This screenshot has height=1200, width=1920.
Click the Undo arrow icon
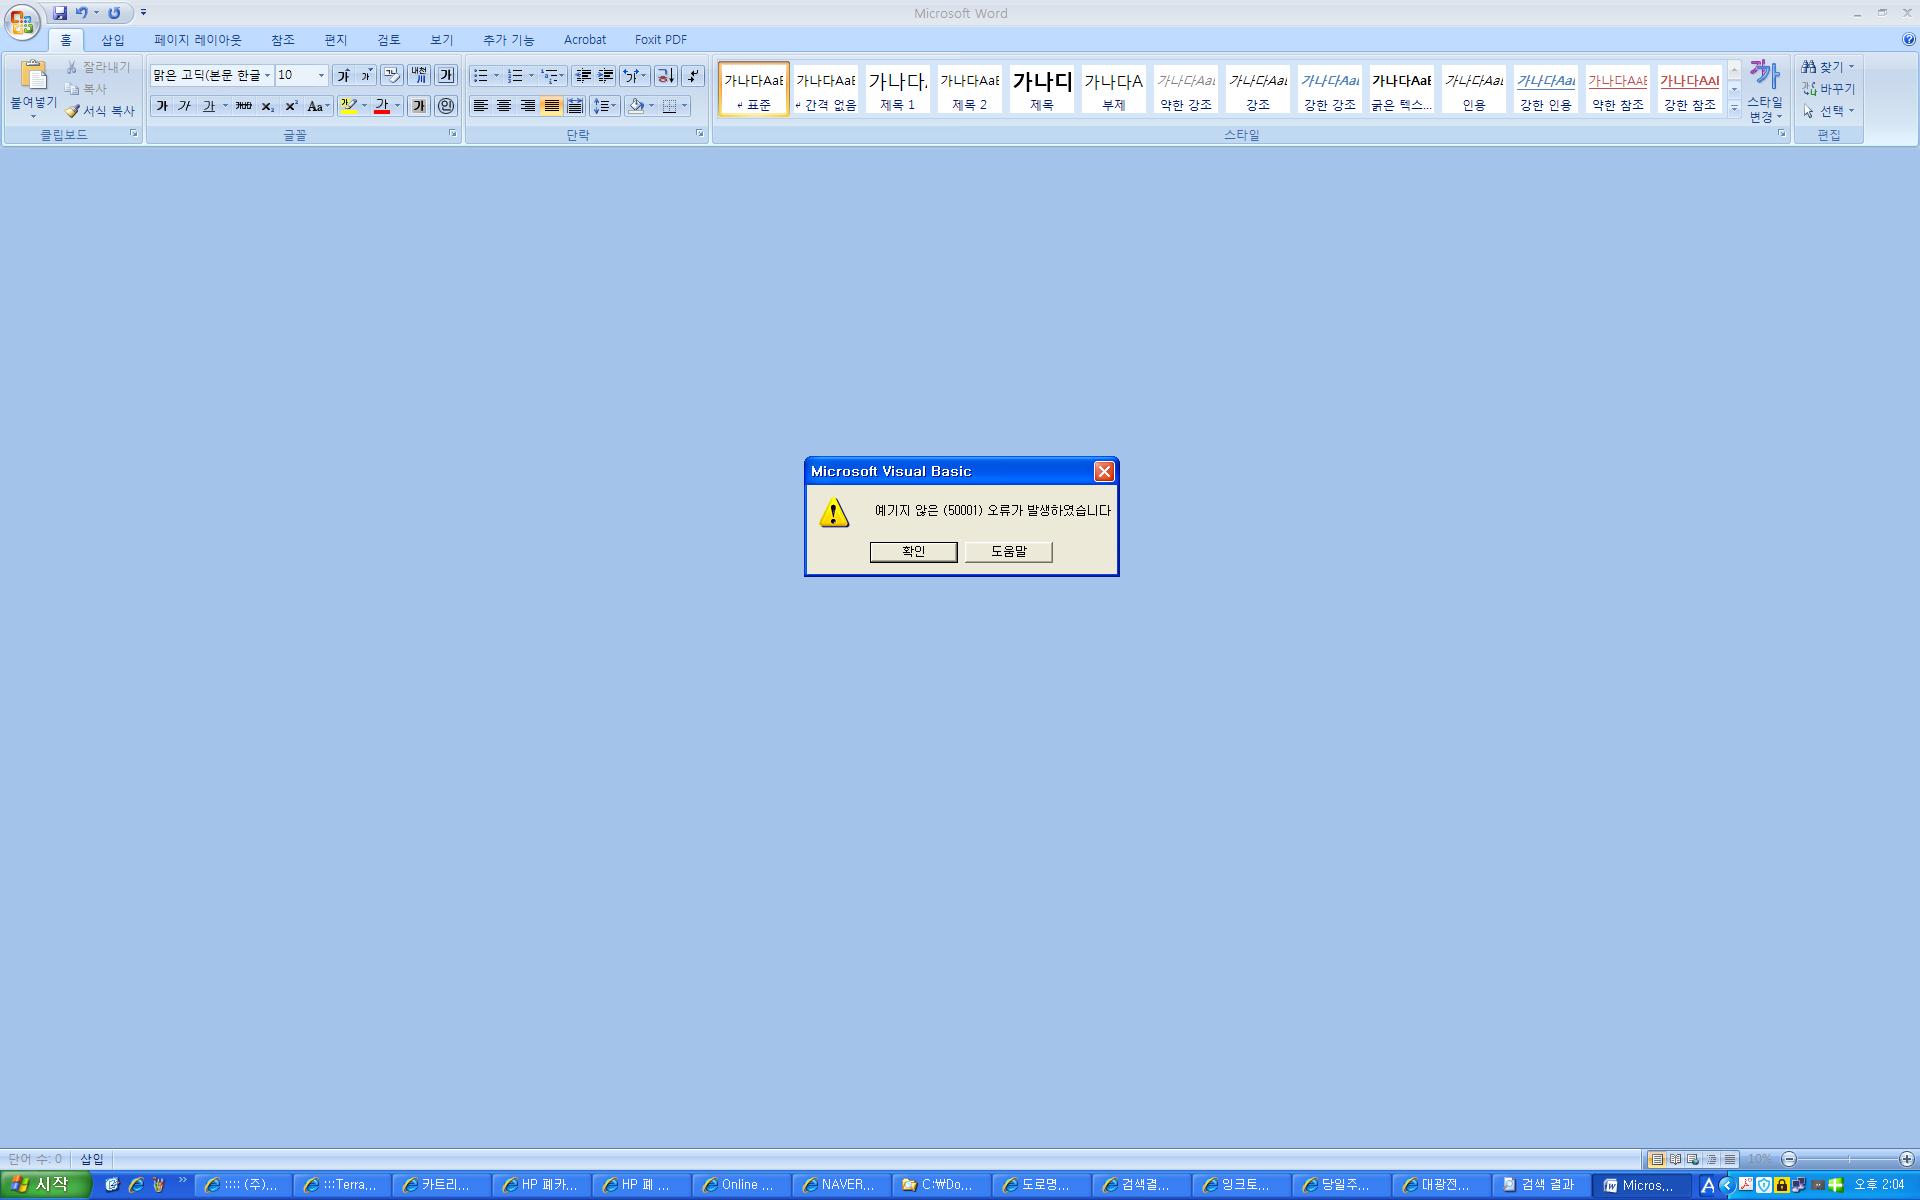pos(82,13)
